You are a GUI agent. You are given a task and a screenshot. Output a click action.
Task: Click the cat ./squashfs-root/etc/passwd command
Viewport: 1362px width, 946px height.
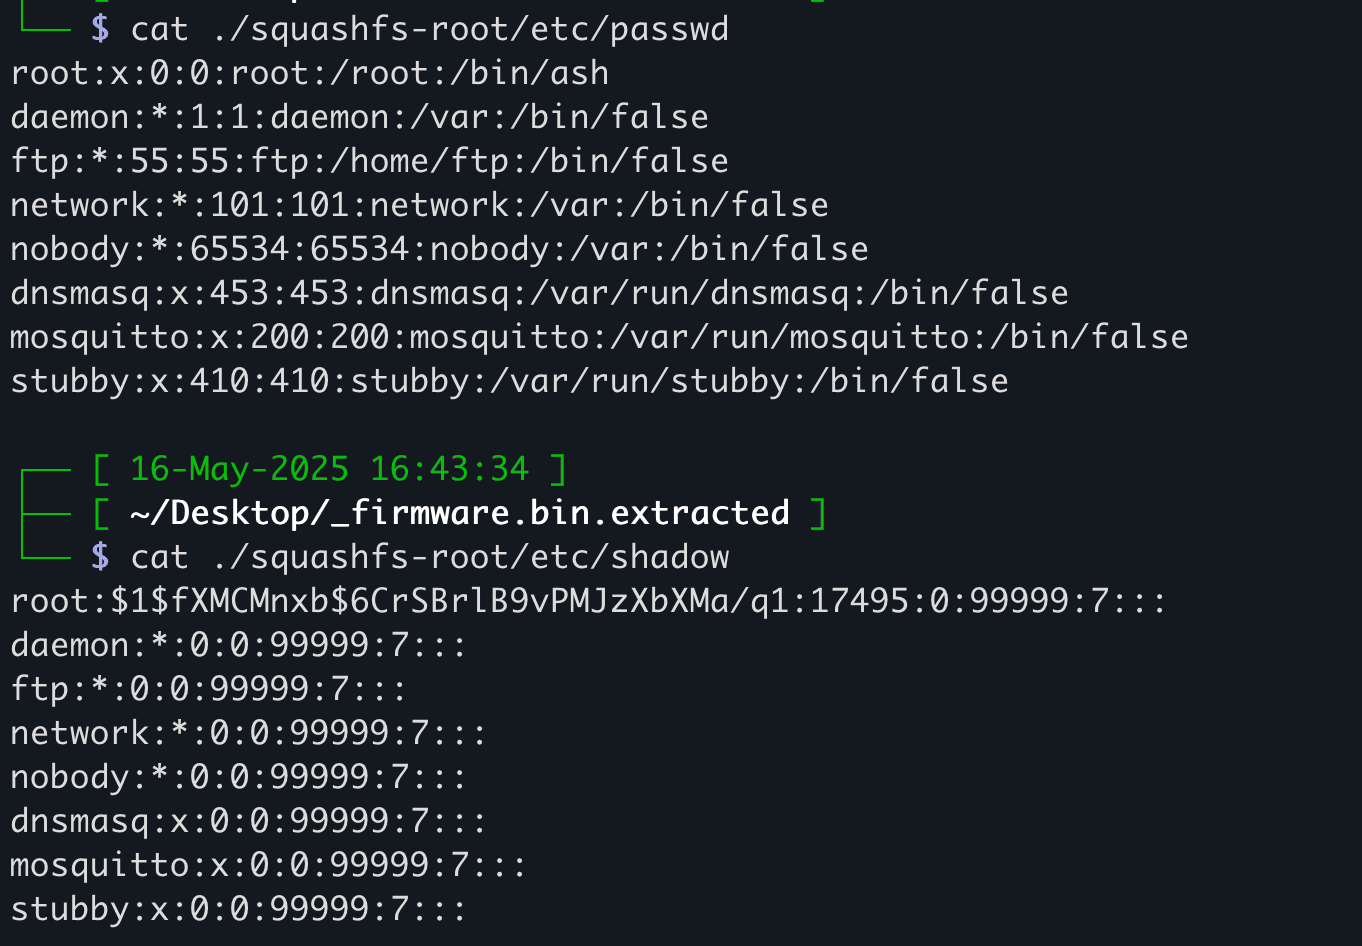tap(429, 29)
